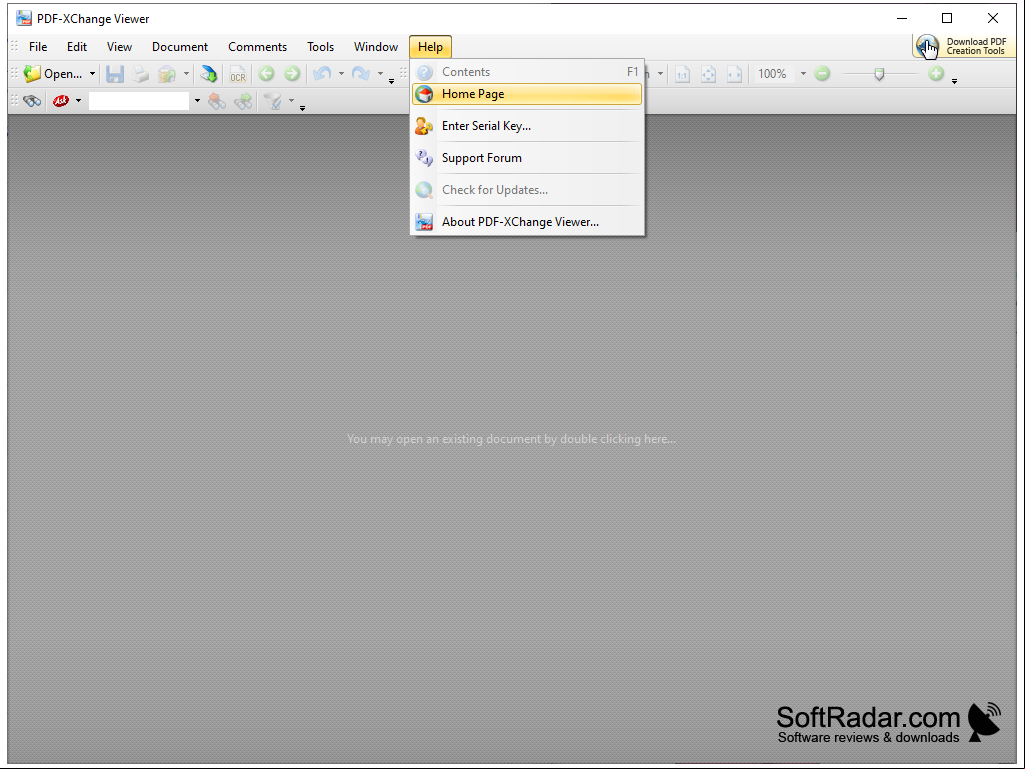1025x769 pixels.
Task: Choose Home Page from Help menu
Action: click(x=527, y=94)
